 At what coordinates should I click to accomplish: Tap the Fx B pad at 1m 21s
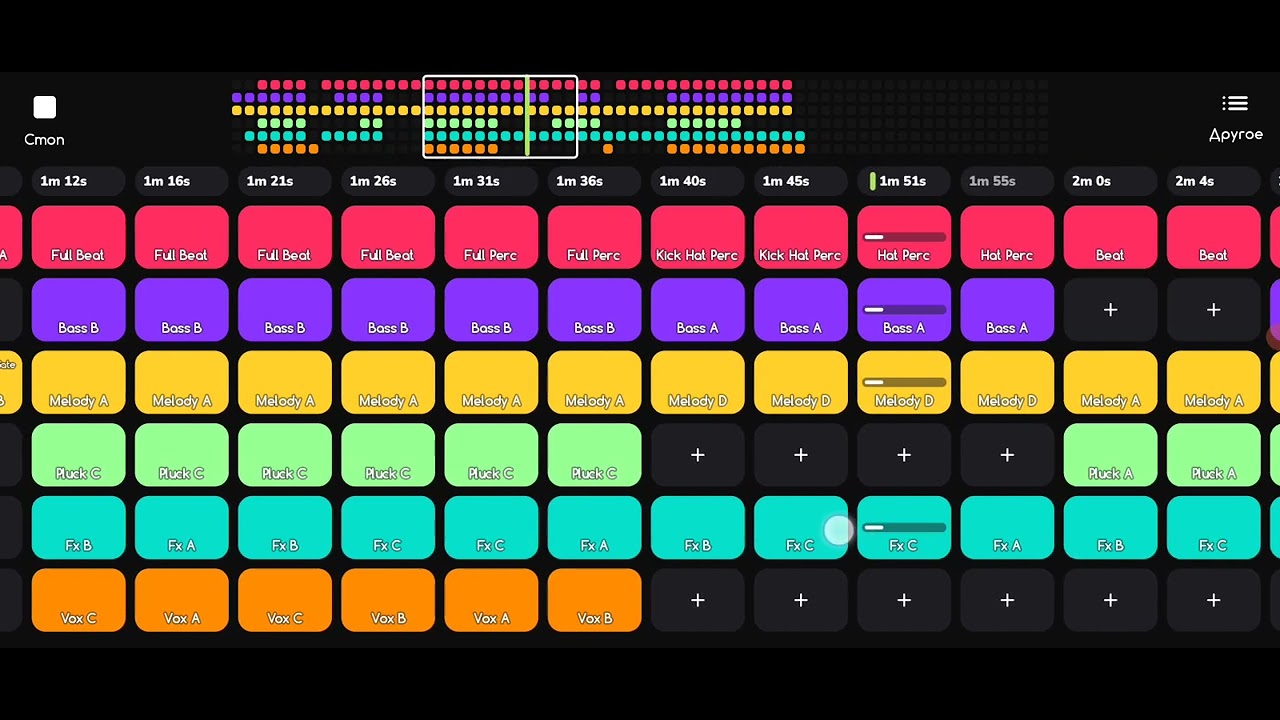(284, 528)
